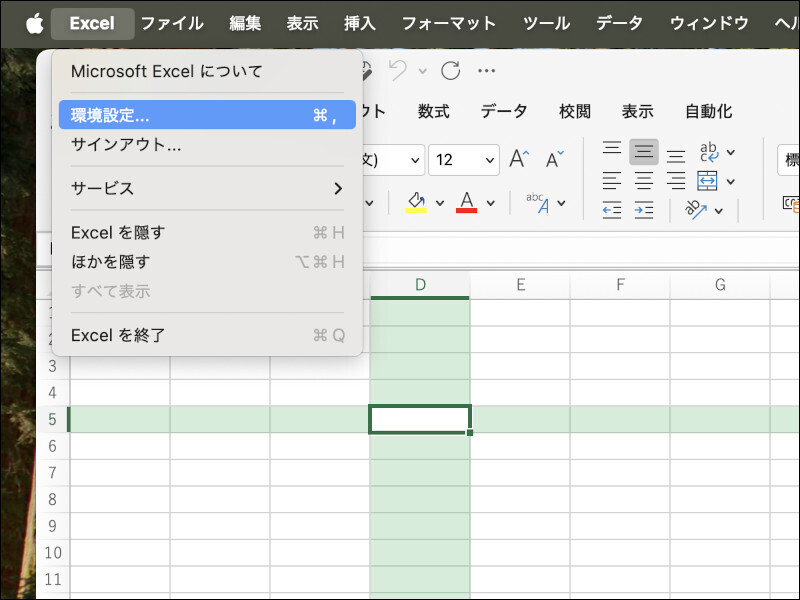Open the undo history dropdown arrow
The height and width of the screenshot is (600, 800).
(422, 71)
